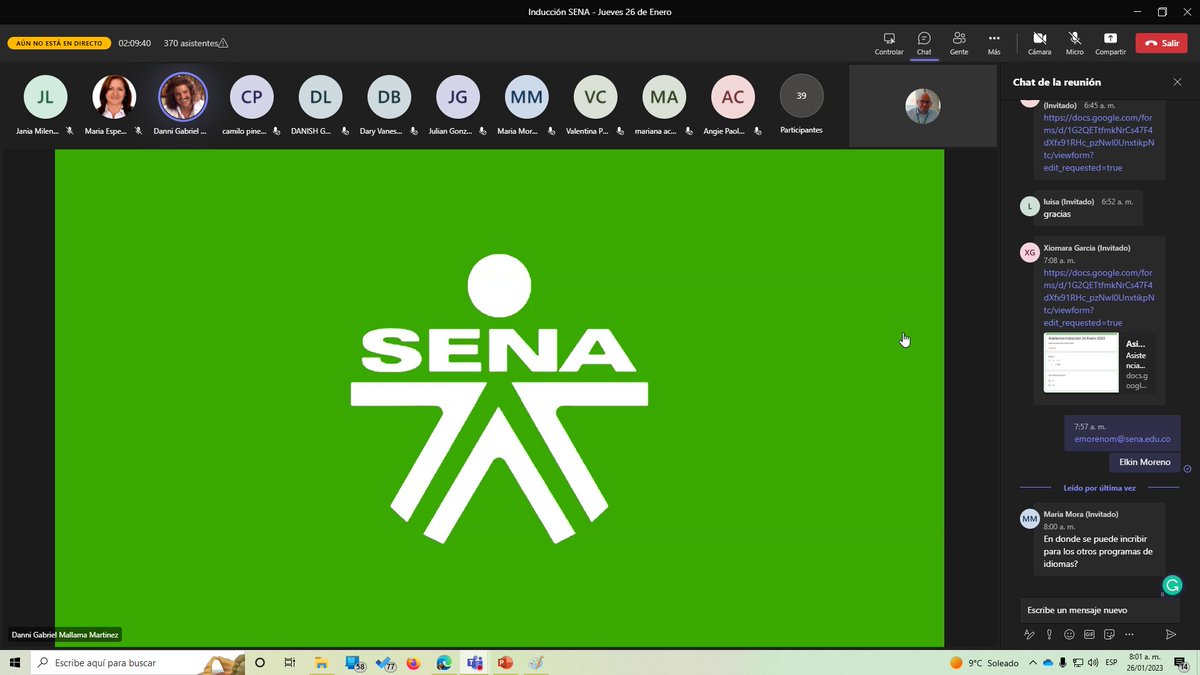Click the Danni Gabriel Mallama Martinez name label
This screenshot has width=1200, height=675.
(65, 634)
